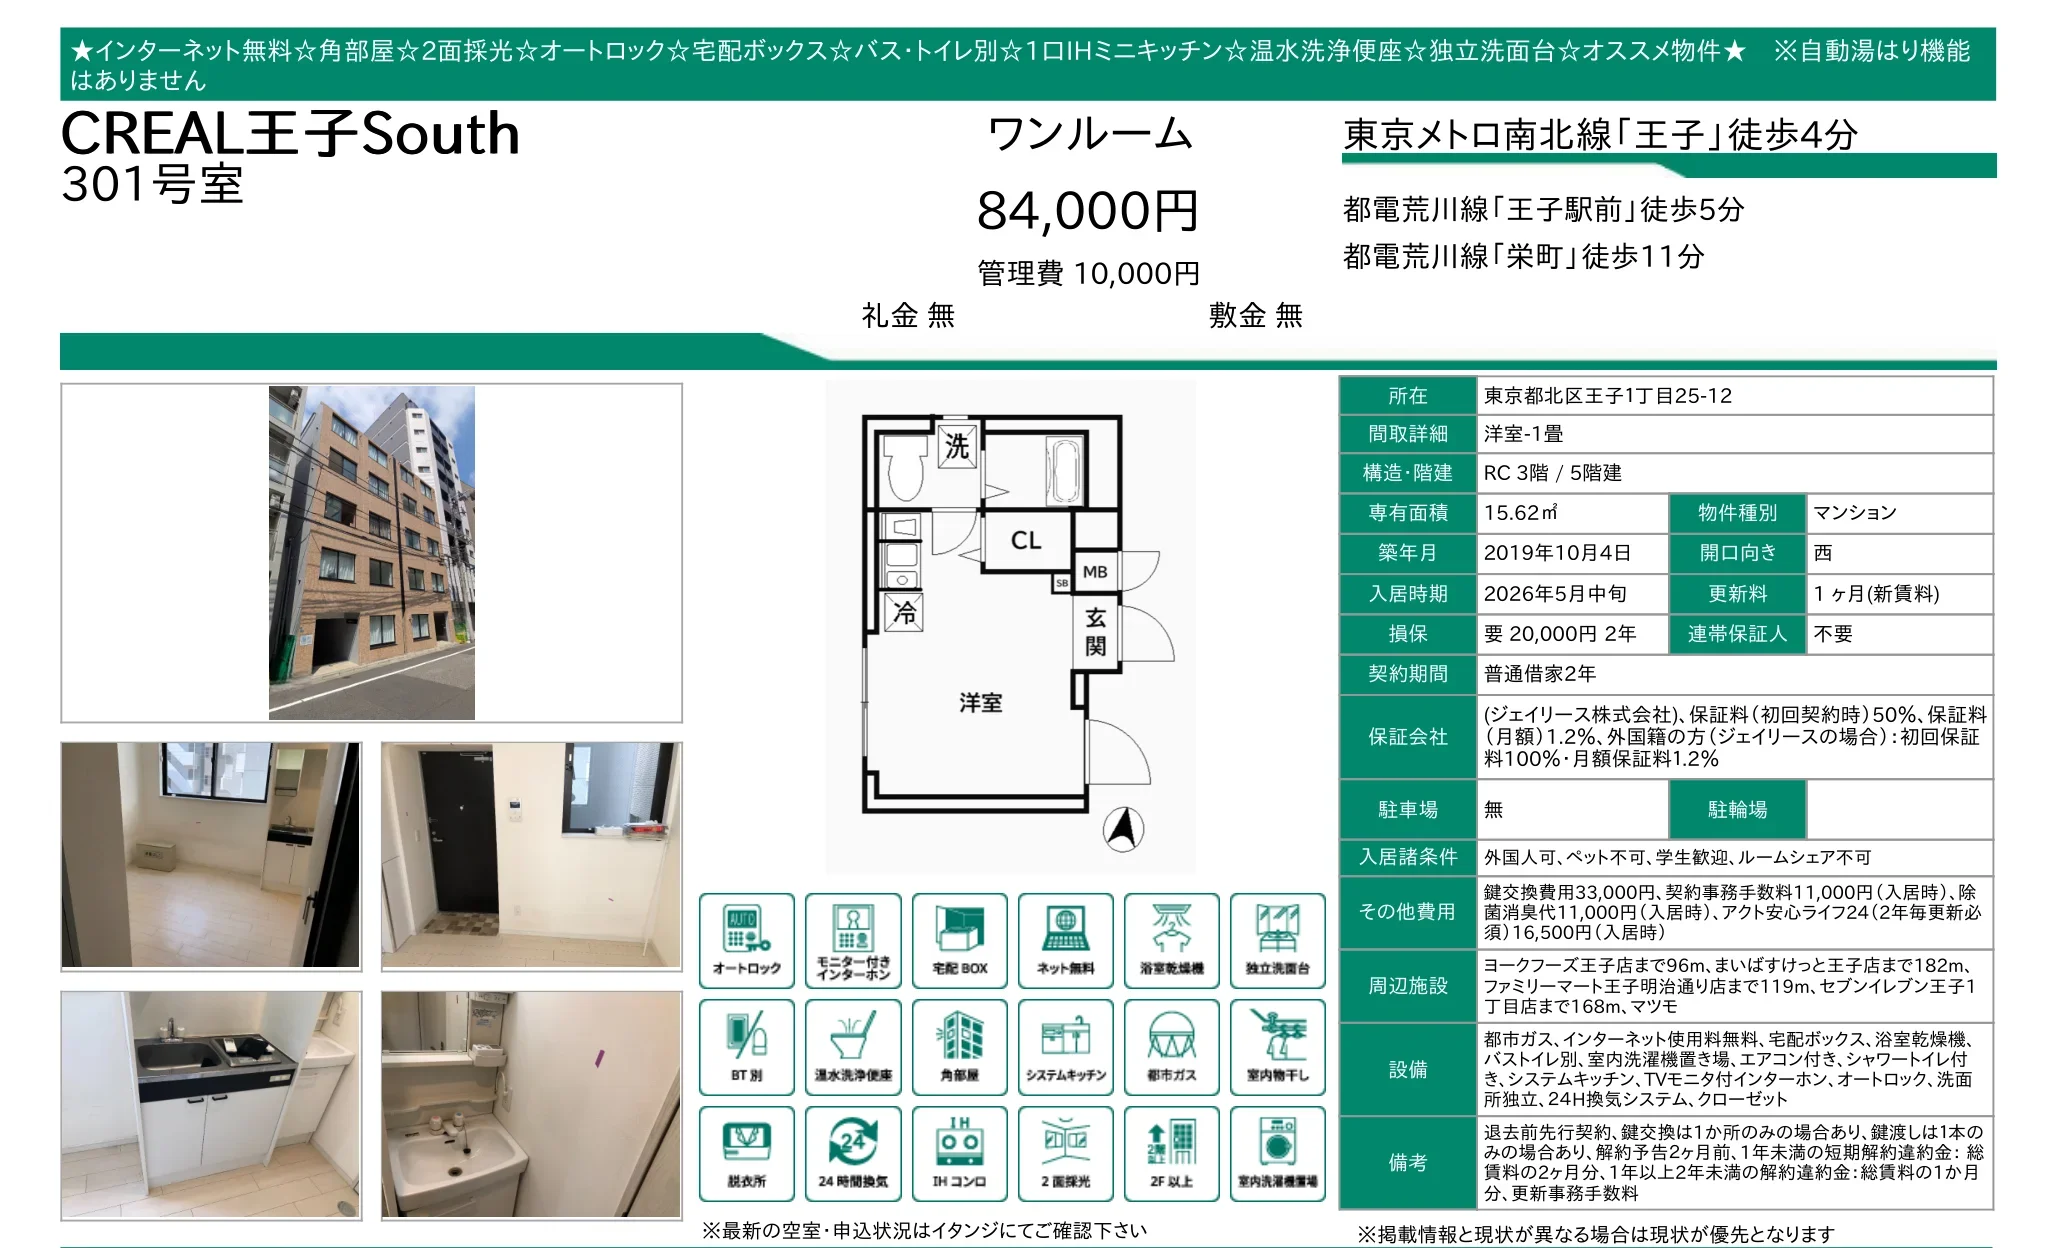Select the ネット無料 free internet icon
Screen dimensions: 2056x1248
(x=1065, y=940)
